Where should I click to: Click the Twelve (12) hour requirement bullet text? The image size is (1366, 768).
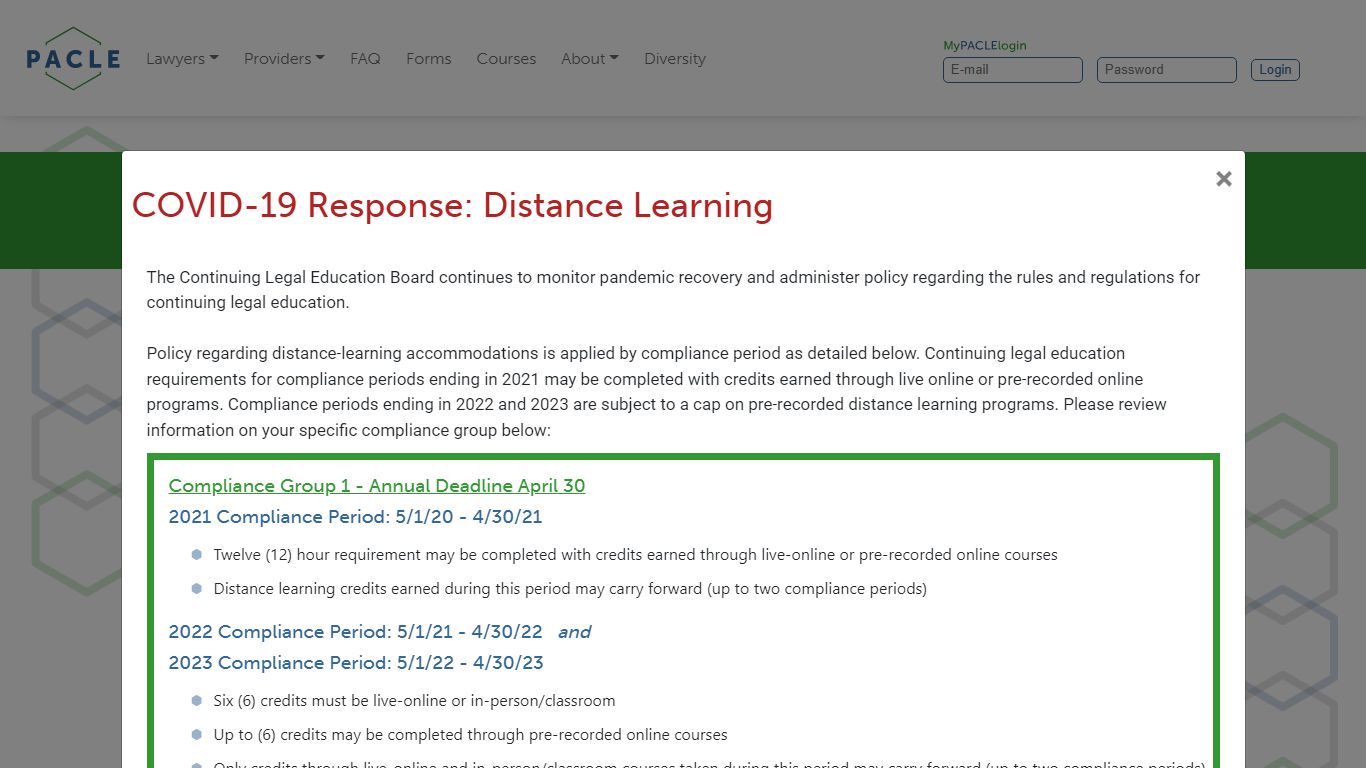[x=635, y=555]
